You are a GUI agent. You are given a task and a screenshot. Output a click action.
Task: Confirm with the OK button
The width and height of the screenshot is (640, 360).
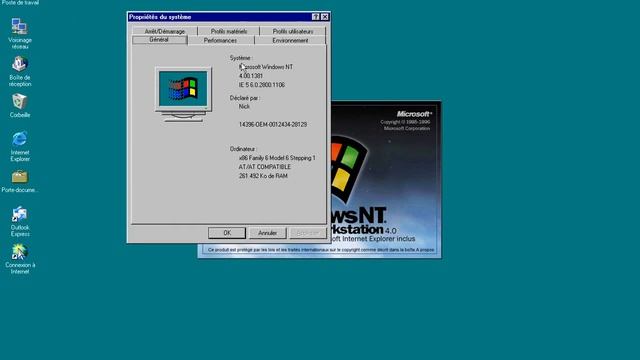point(227,233)
